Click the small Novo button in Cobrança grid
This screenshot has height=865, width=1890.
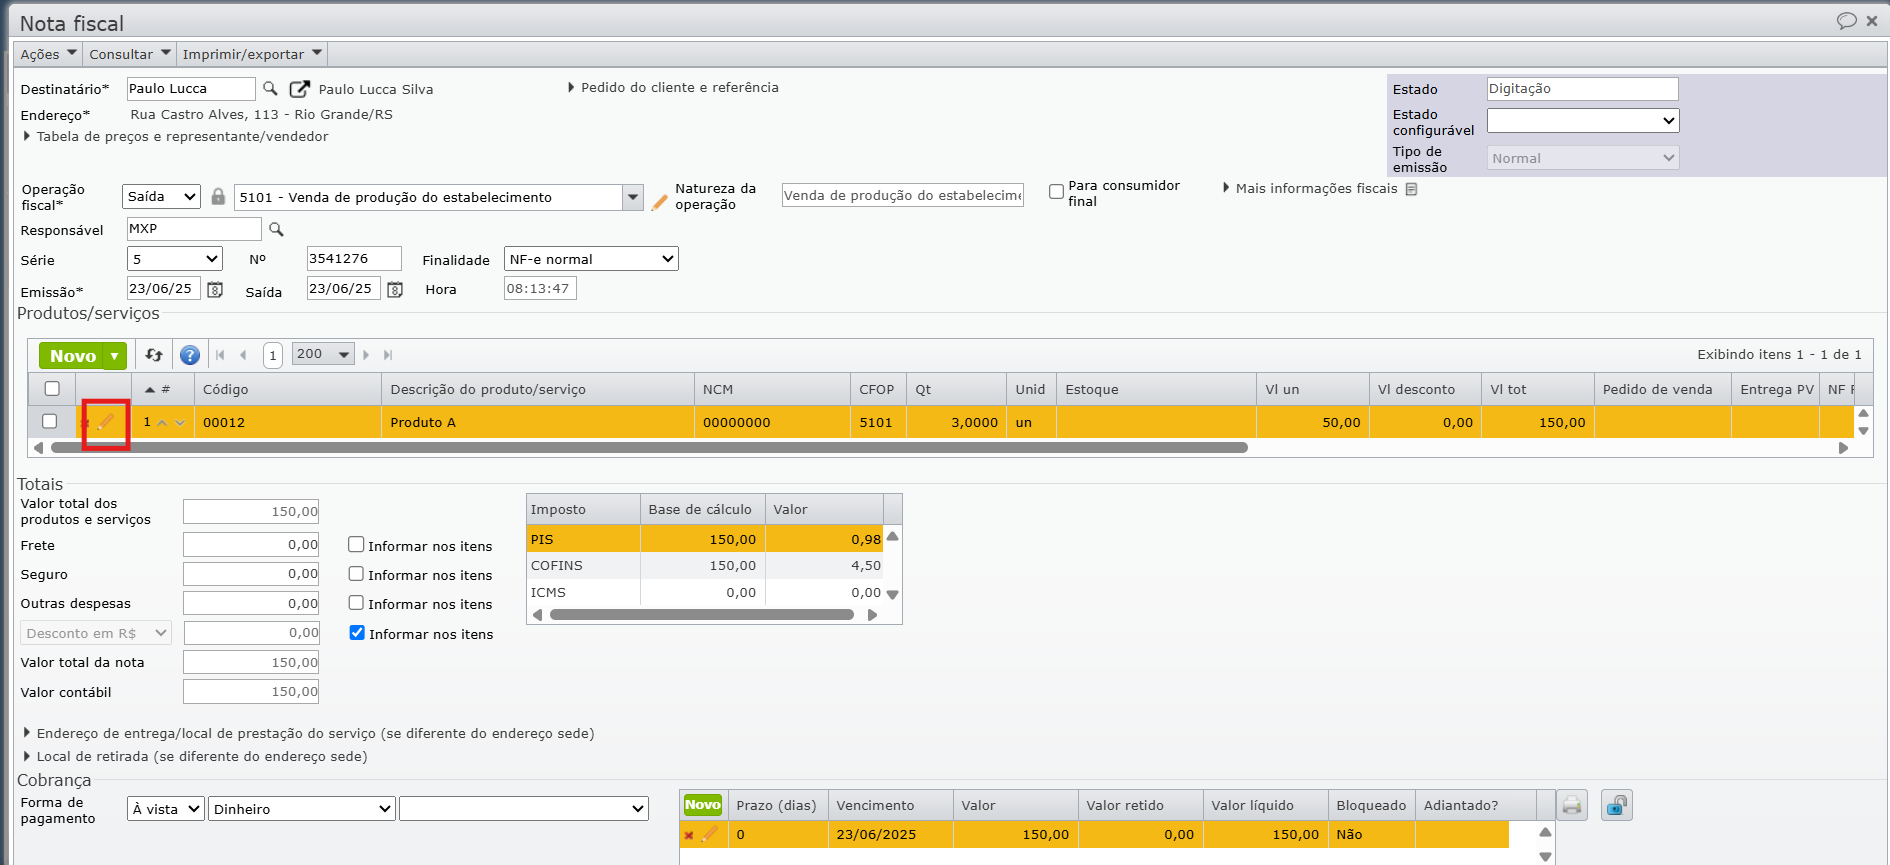pyautogui.click(x=702, y=805)
